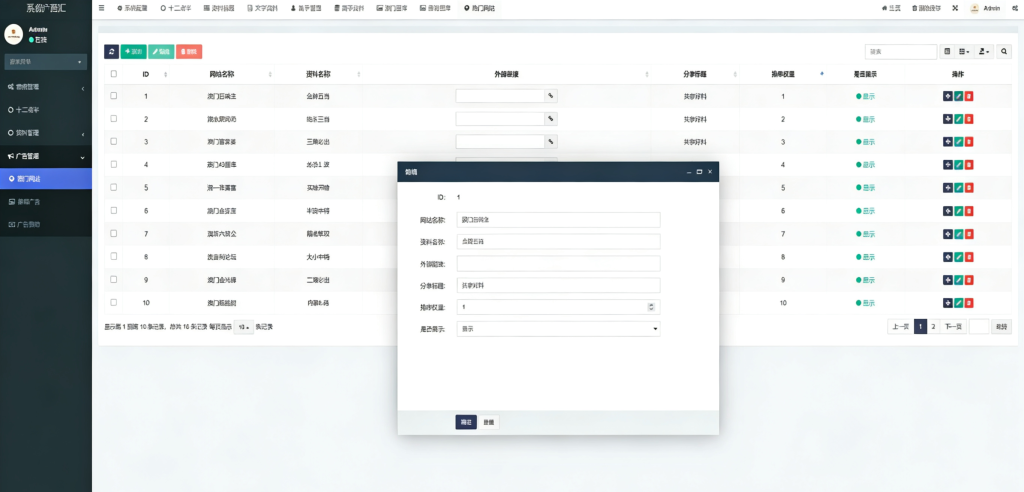Image resolution: width=1024 pixels, height=492 pixels.
Task: Tick the checkbox for row ID 8
Action: tap(114, 256)
